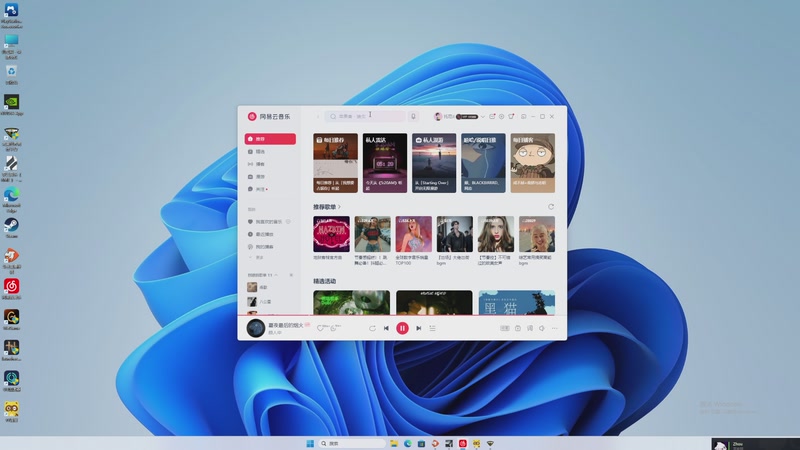This screenshot has height=450, width=800.
Task: Open the Windows Start menu
Action: click(x=310, y=443)
